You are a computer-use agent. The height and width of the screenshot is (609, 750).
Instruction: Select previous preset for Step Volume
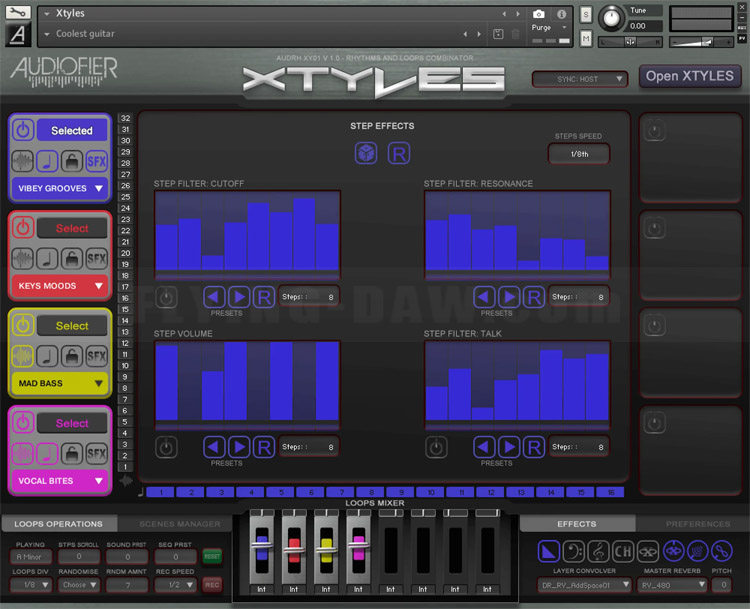point(214,447)
